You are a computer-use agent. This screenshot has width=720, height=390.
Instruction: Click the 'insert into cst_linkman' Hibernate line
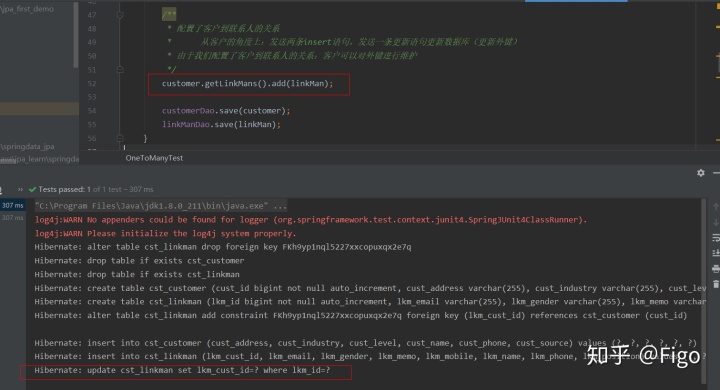[x=370, y=356]
